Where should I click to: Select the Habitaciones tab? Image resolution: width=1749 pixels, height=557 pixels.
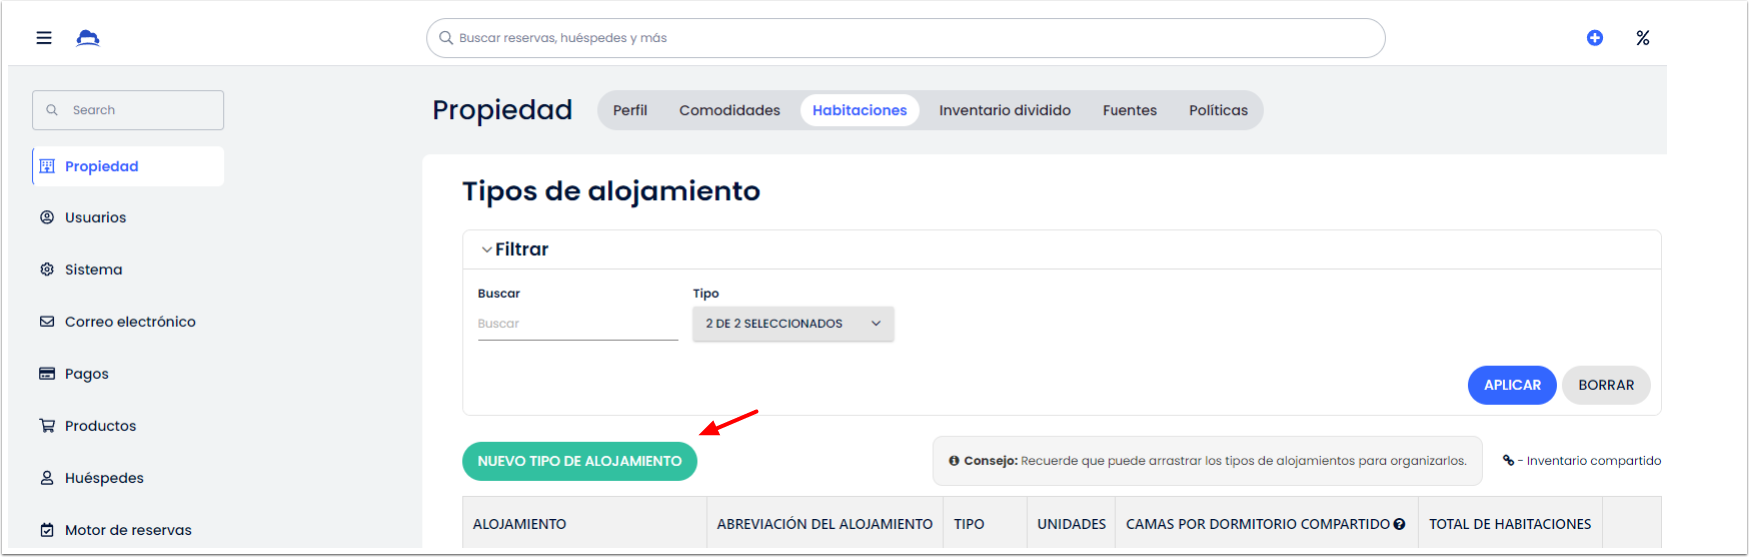click(859, 110)
